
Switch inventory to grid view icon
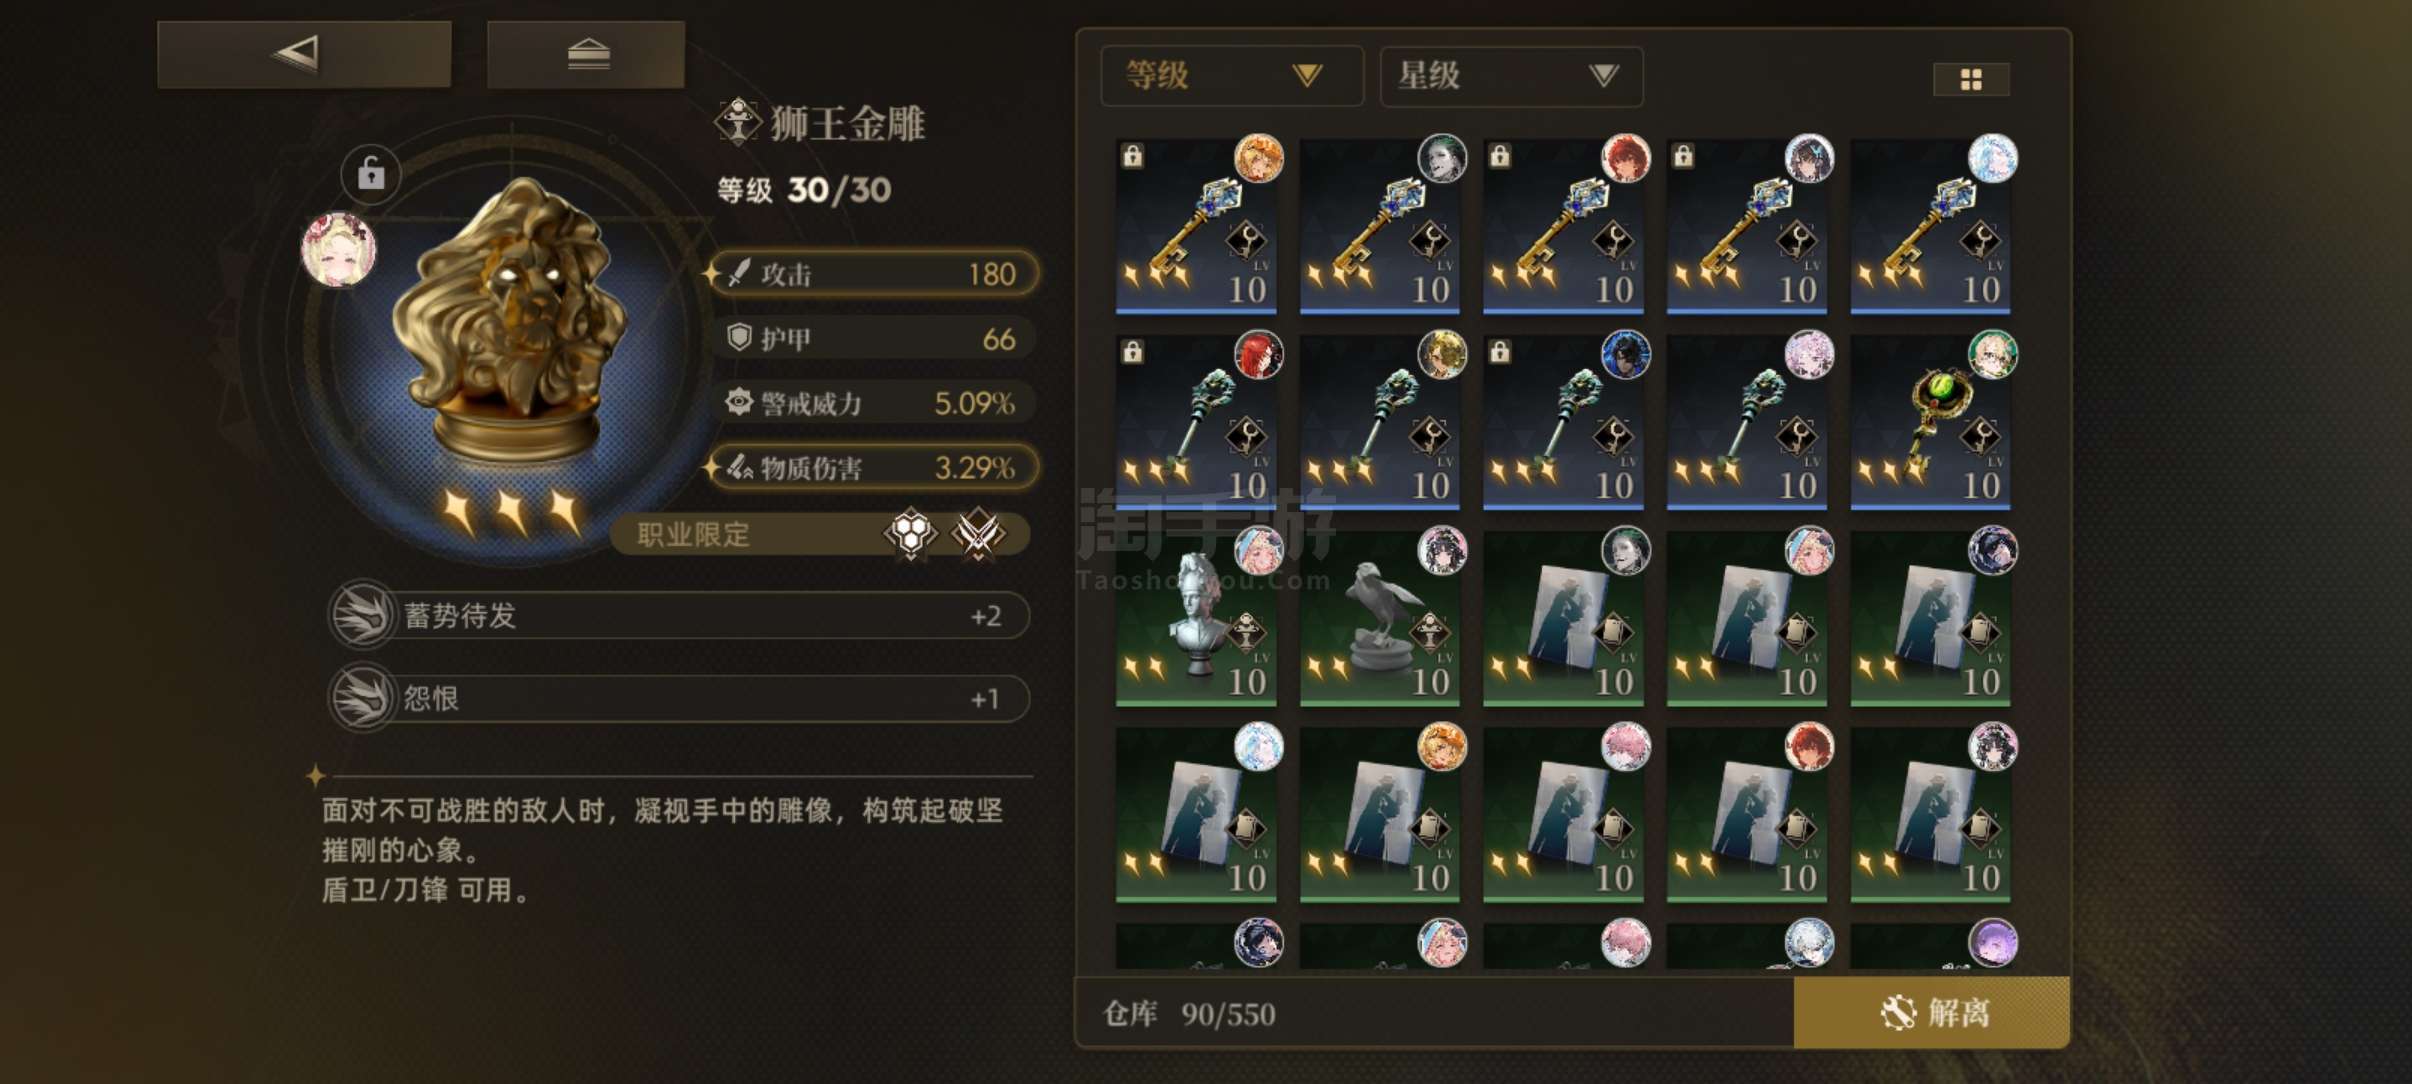coord(1971,79)
